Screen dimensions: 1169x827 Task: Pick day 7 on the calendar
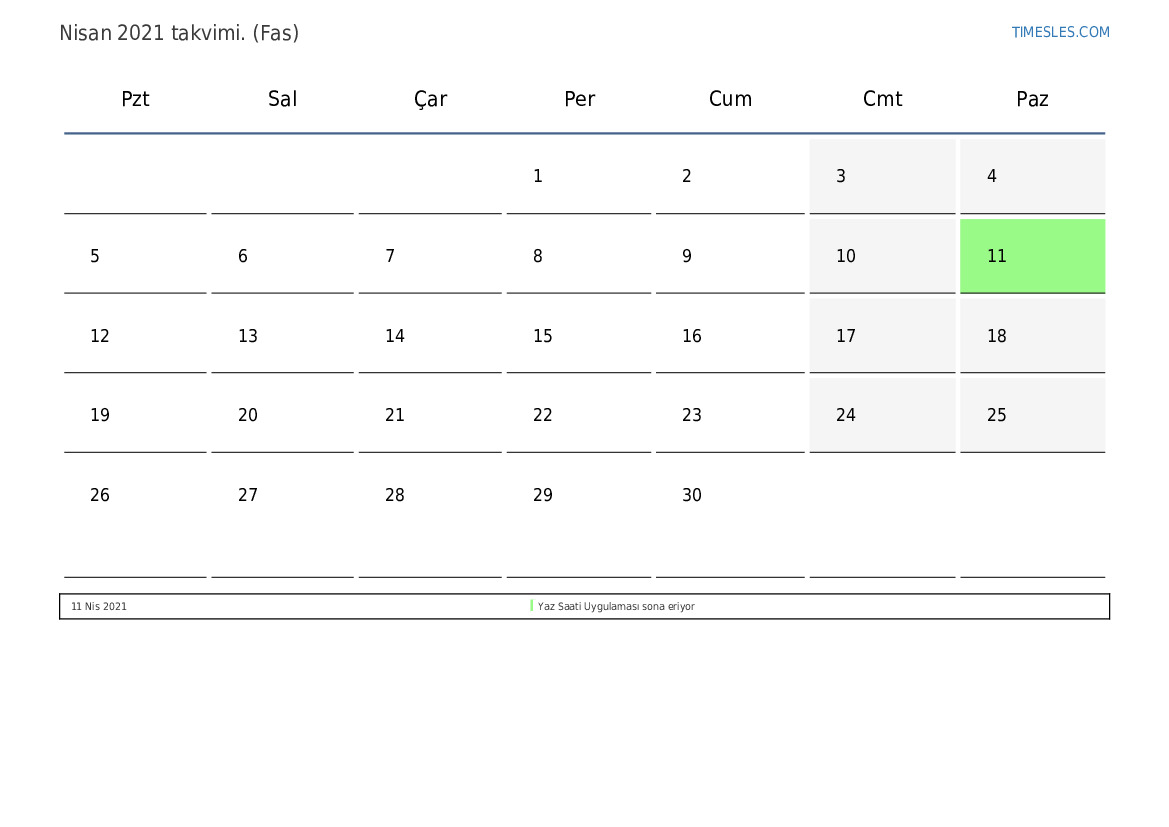tap(430, 256)
